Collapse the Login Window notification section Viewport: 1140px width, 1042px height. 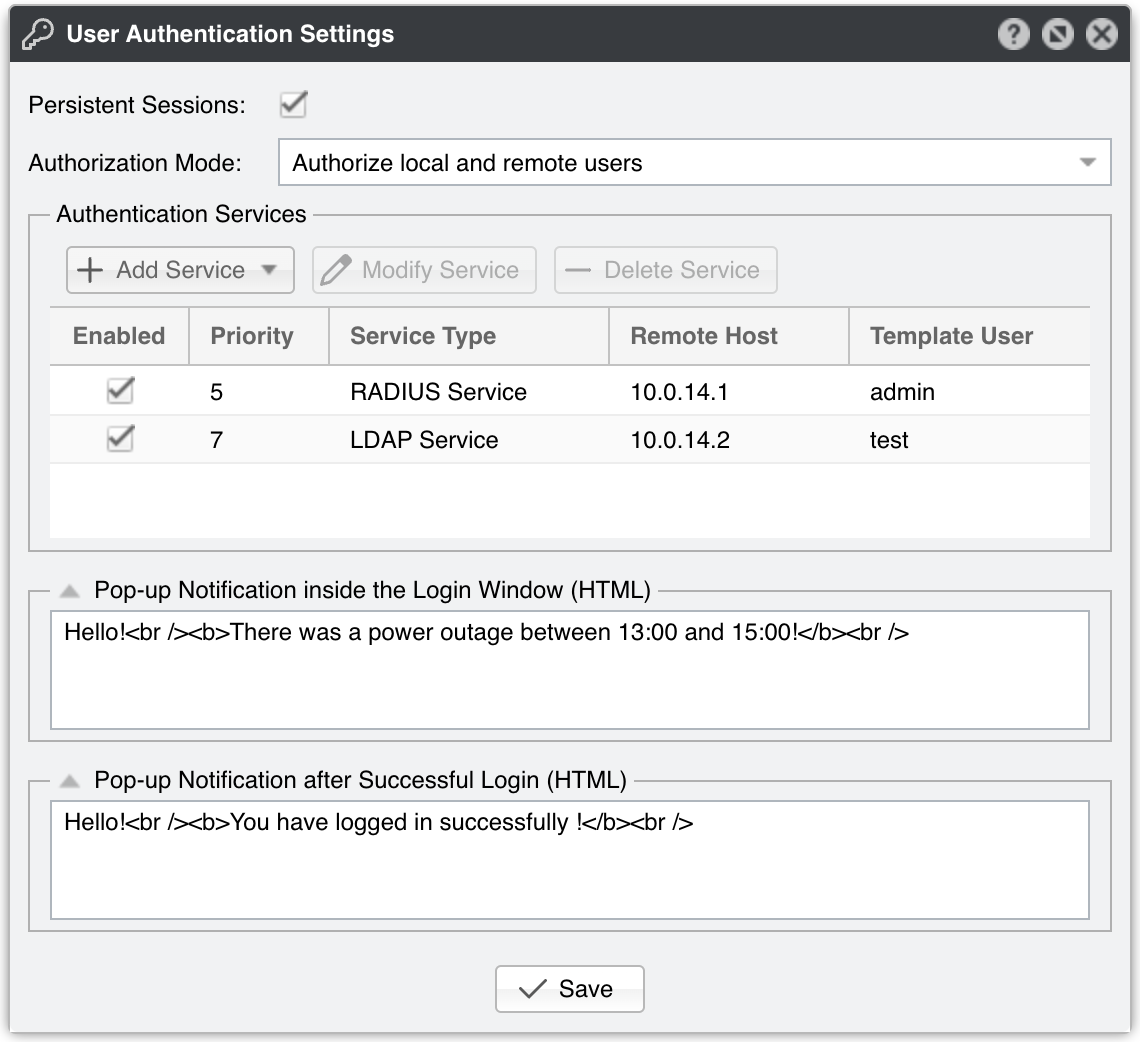tap(69, 591)
